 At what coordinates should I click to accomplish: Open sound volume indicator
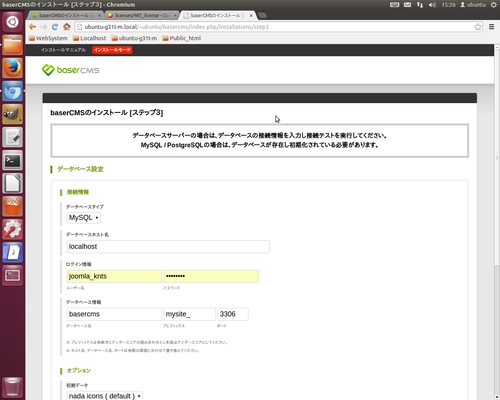pyautogui.click(x=432, y=5)
